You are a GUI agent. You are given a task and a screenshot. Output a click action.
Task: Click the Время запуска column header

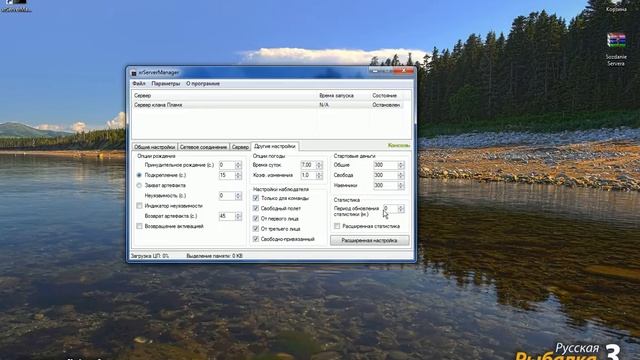tap(344, 96)
